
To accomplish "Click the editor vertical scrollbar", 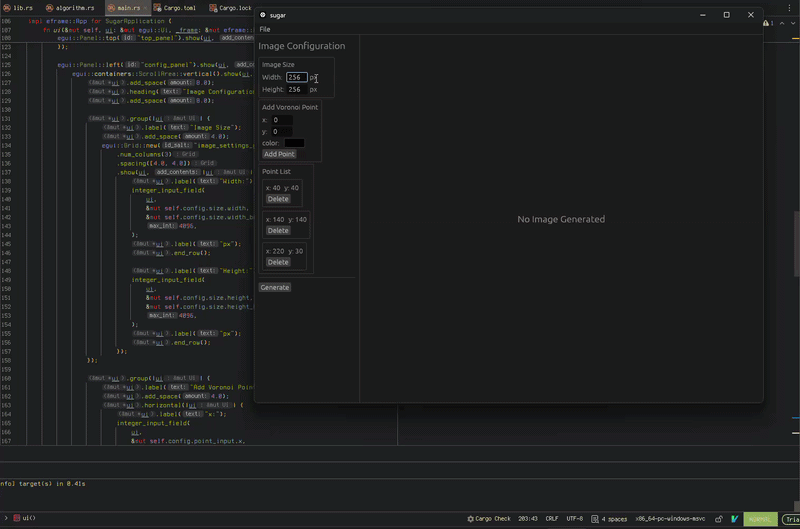I will point(796,244).
